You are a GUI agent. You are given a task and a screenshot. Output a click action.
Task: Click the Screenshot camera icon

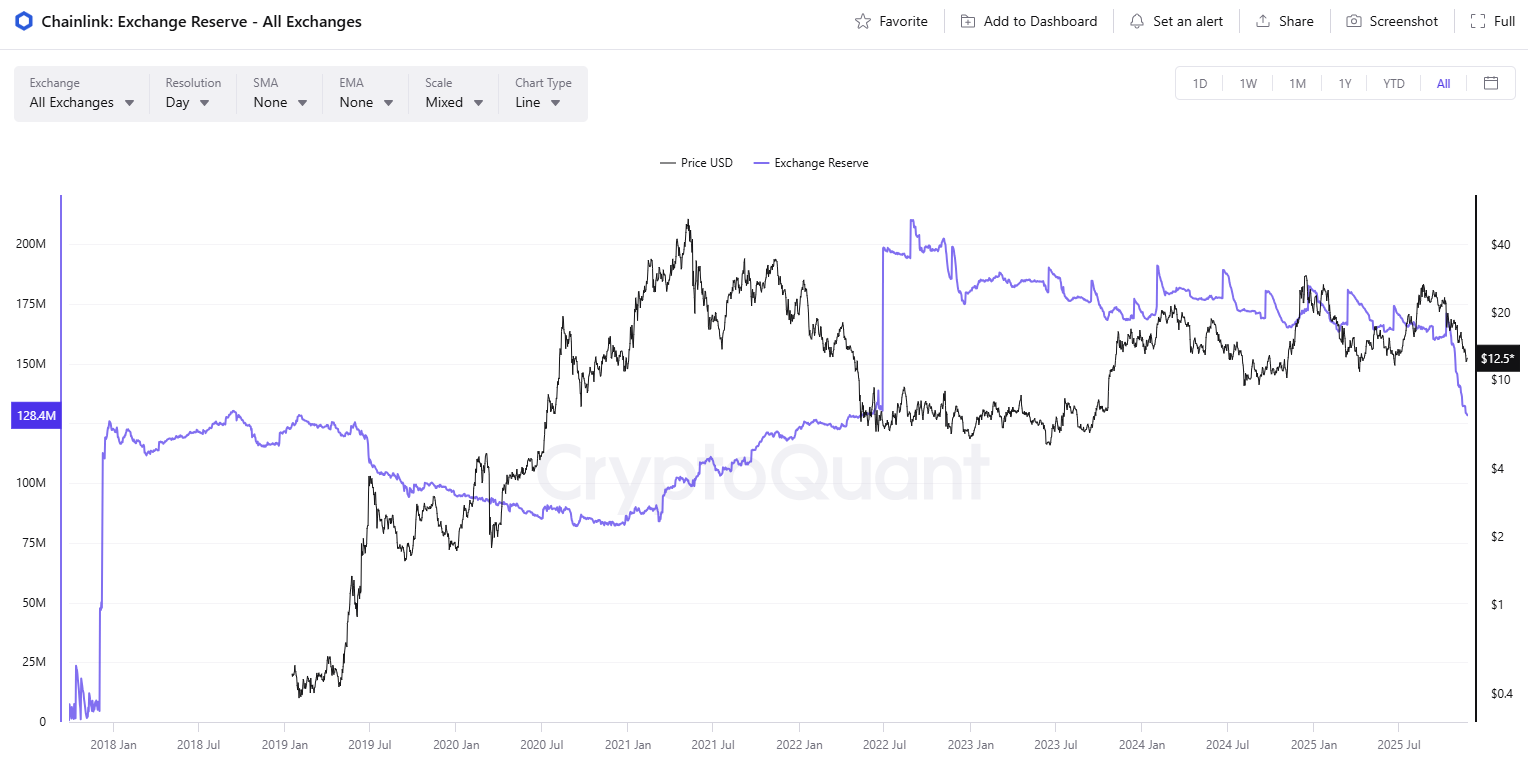[x=1354, y=20]
